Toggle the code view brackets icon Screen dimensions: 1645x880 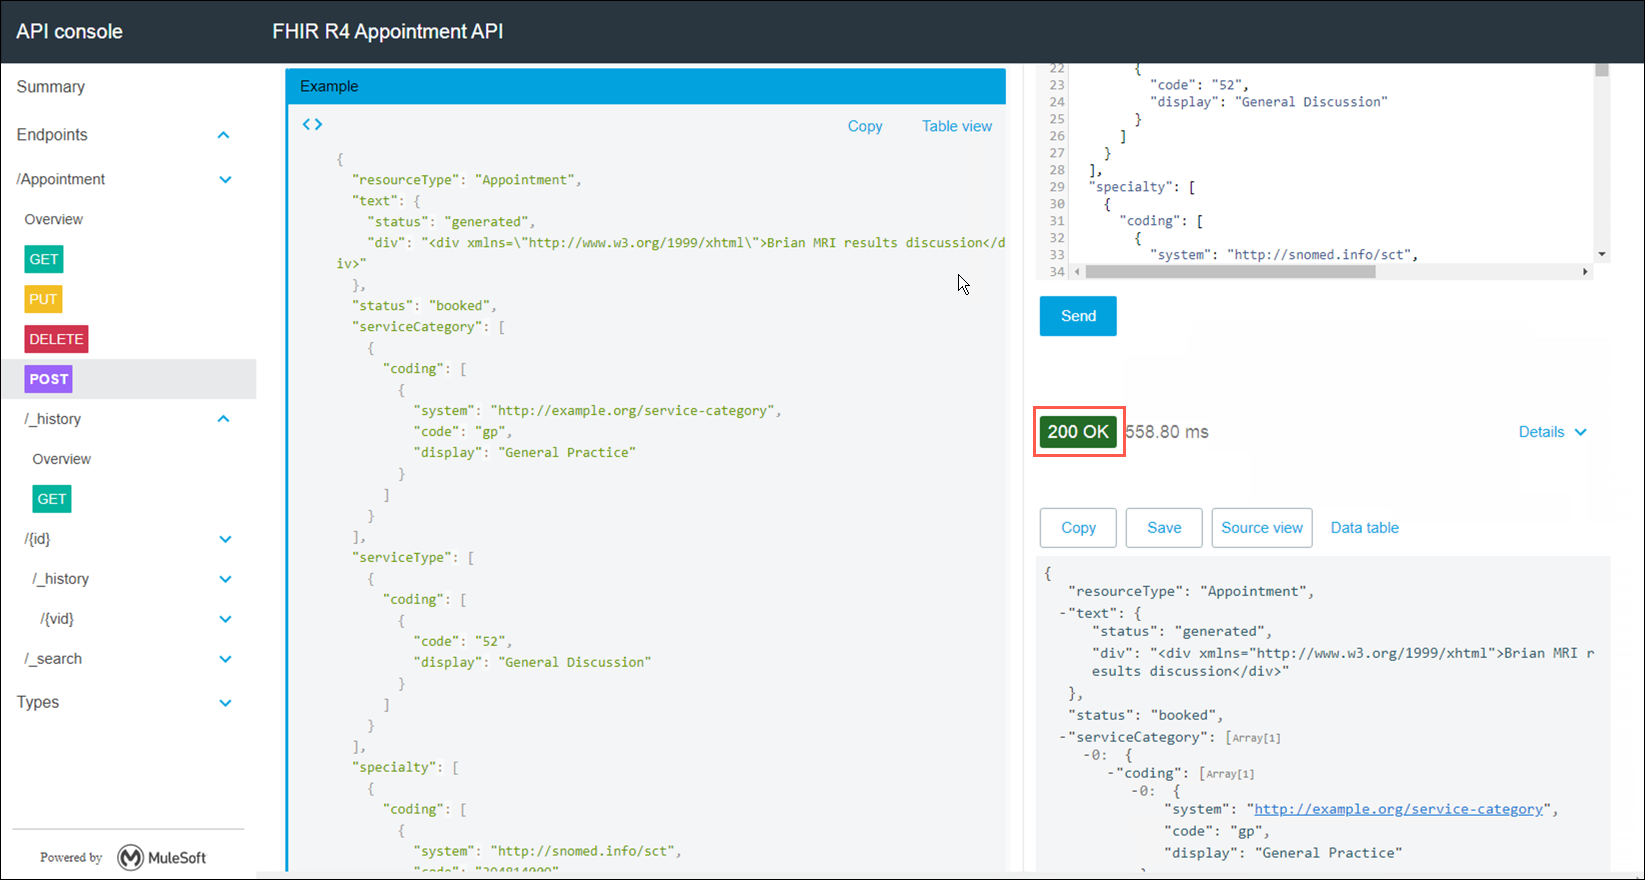(312, 125)
